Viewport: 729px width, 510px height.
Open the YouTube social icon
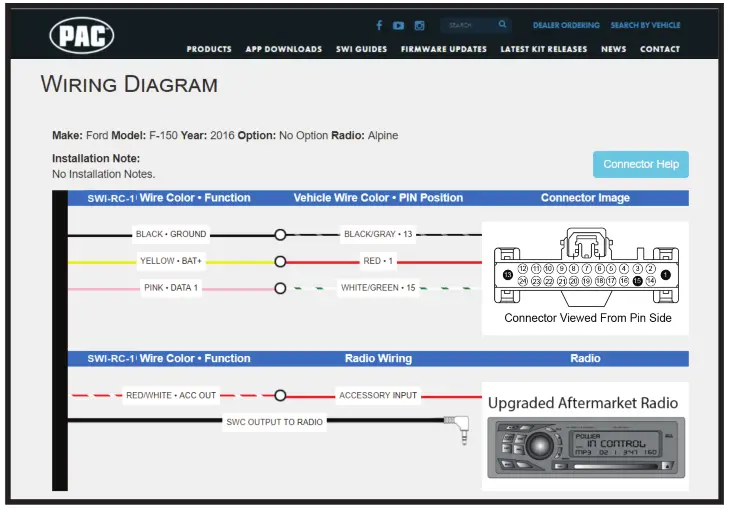(398, 26)
